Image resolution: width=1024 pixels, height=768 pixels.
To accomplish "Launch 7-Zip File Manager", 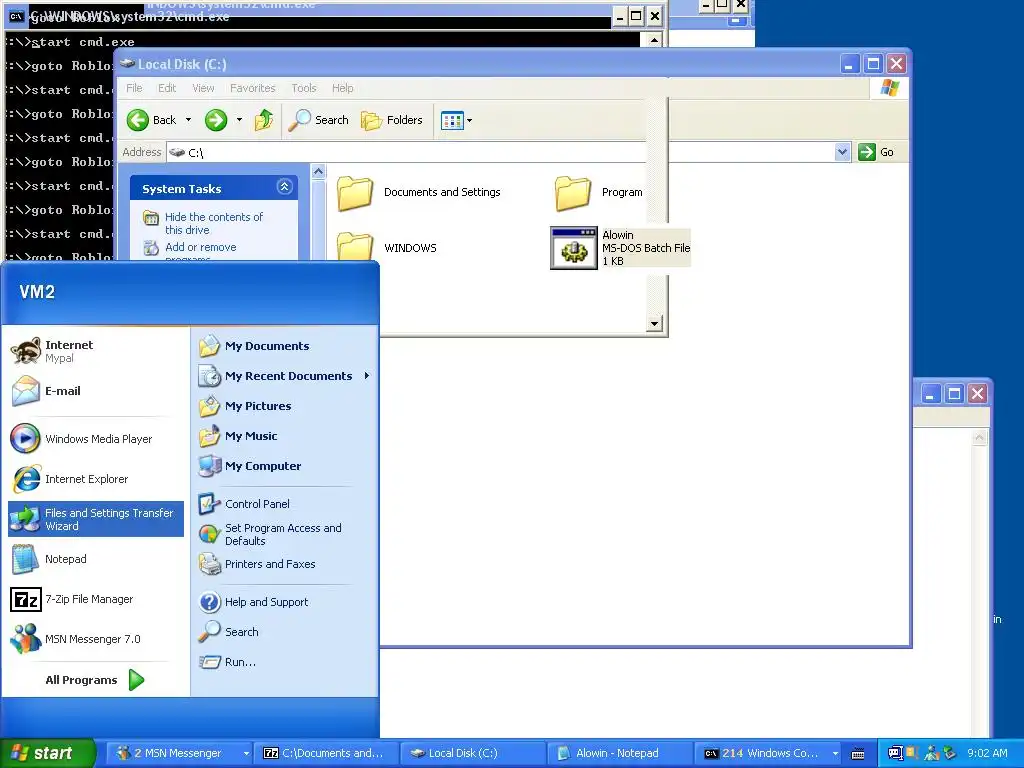I will (x=95, y=599).
